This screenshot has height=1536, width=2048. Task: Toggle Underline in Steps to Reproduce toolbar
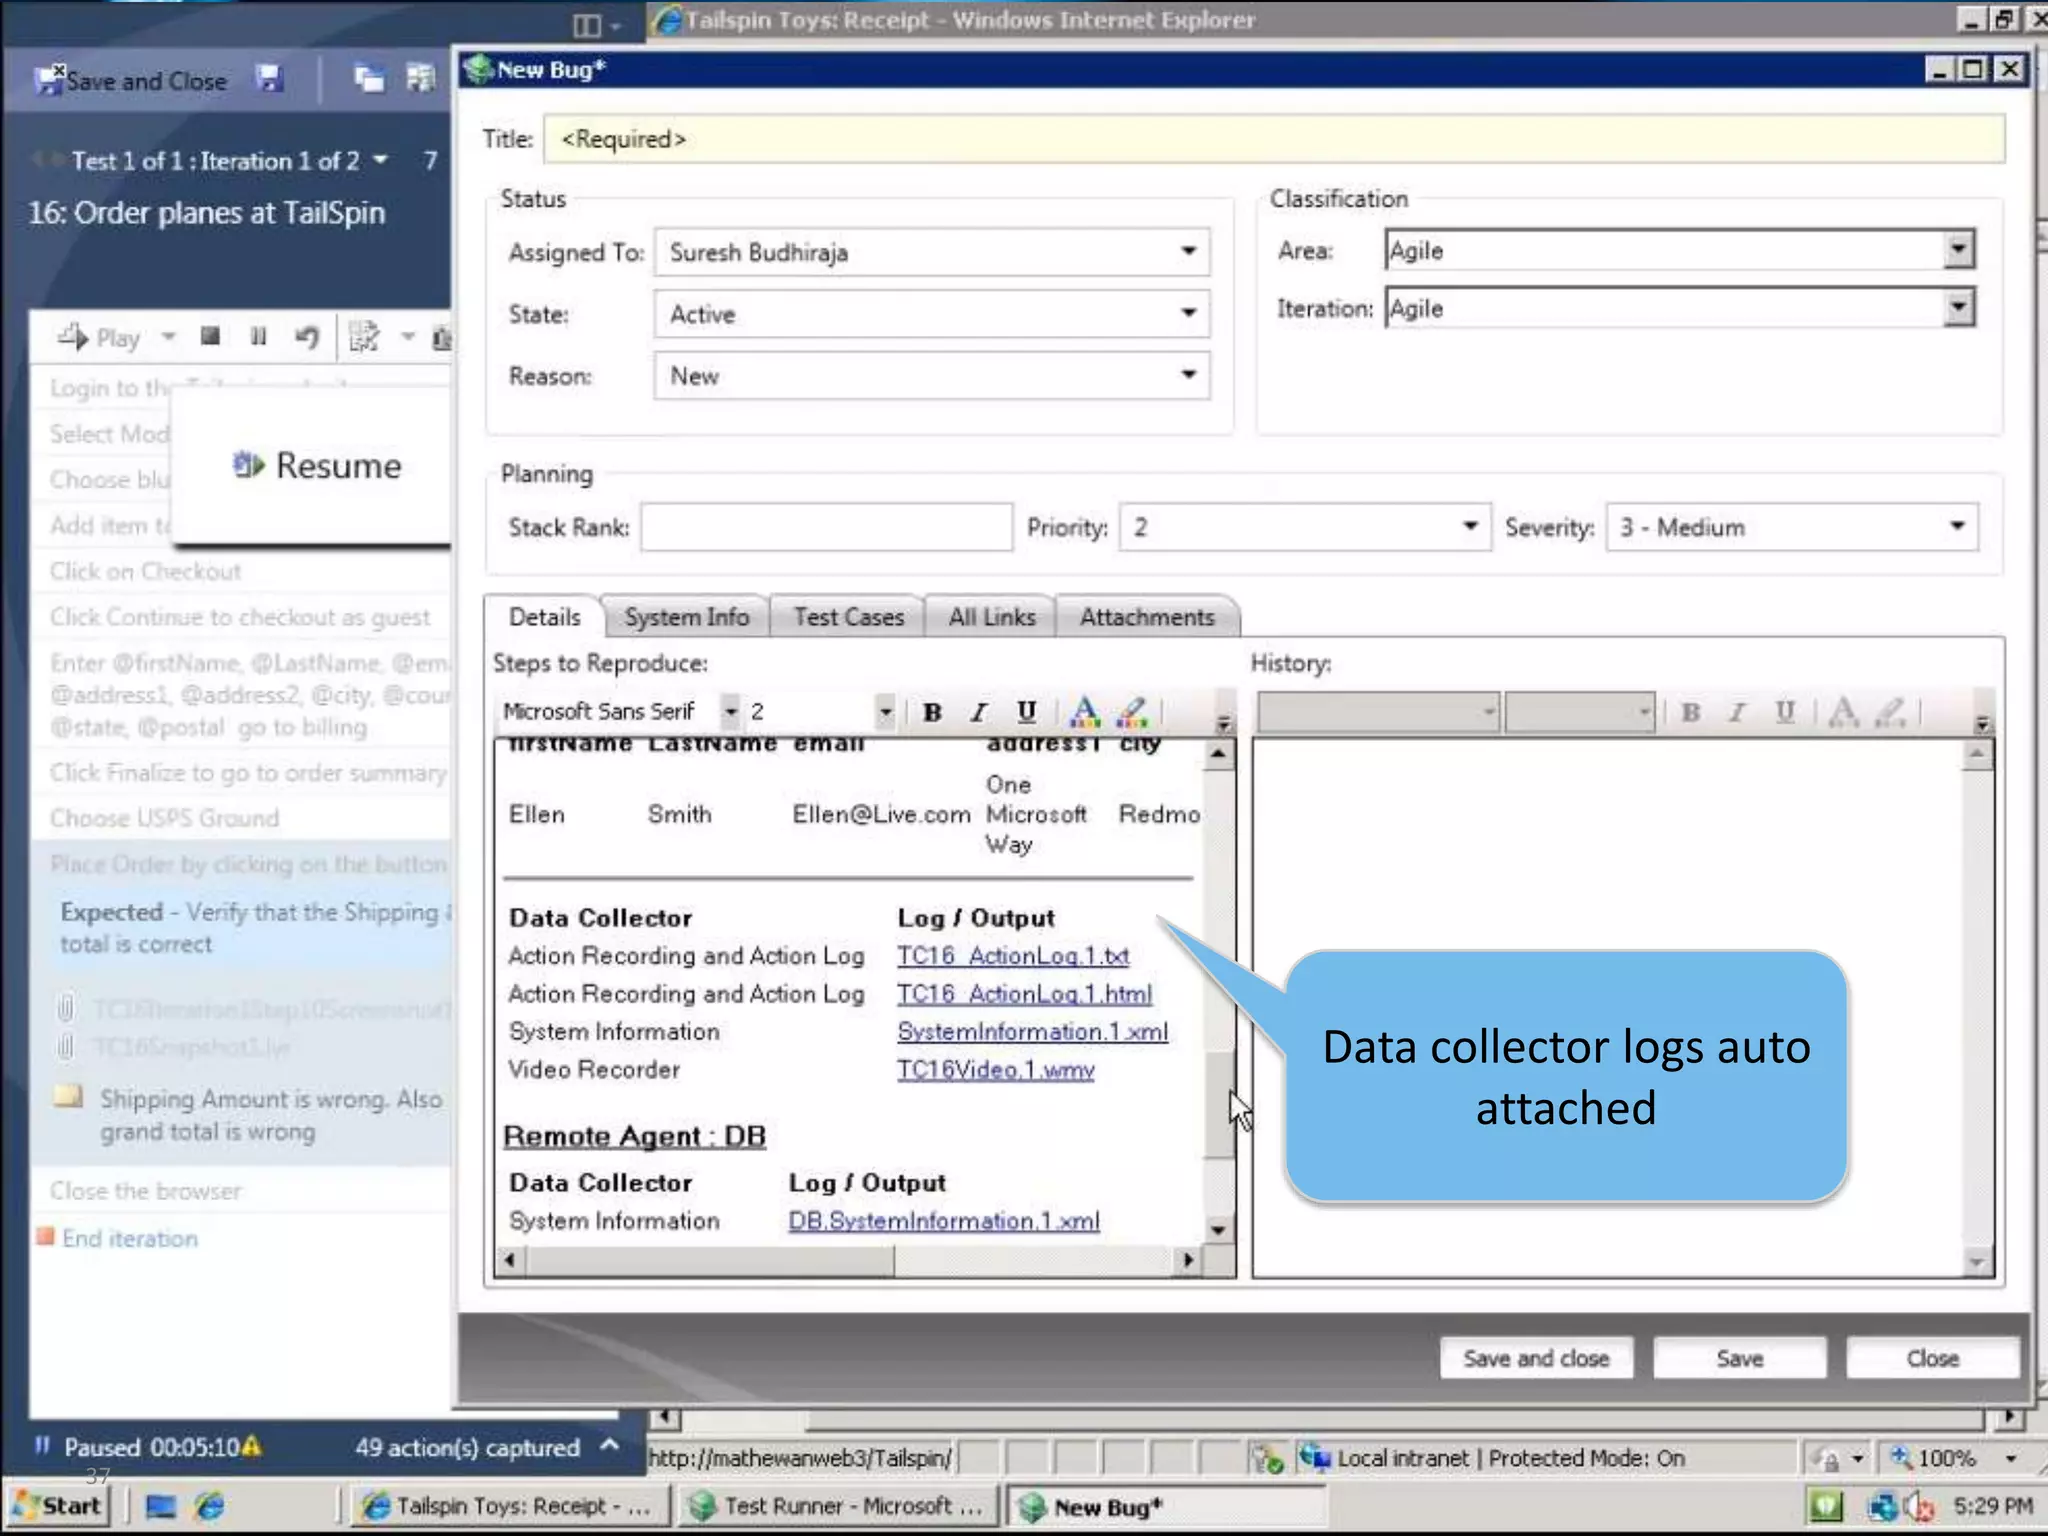point(1027,712)
